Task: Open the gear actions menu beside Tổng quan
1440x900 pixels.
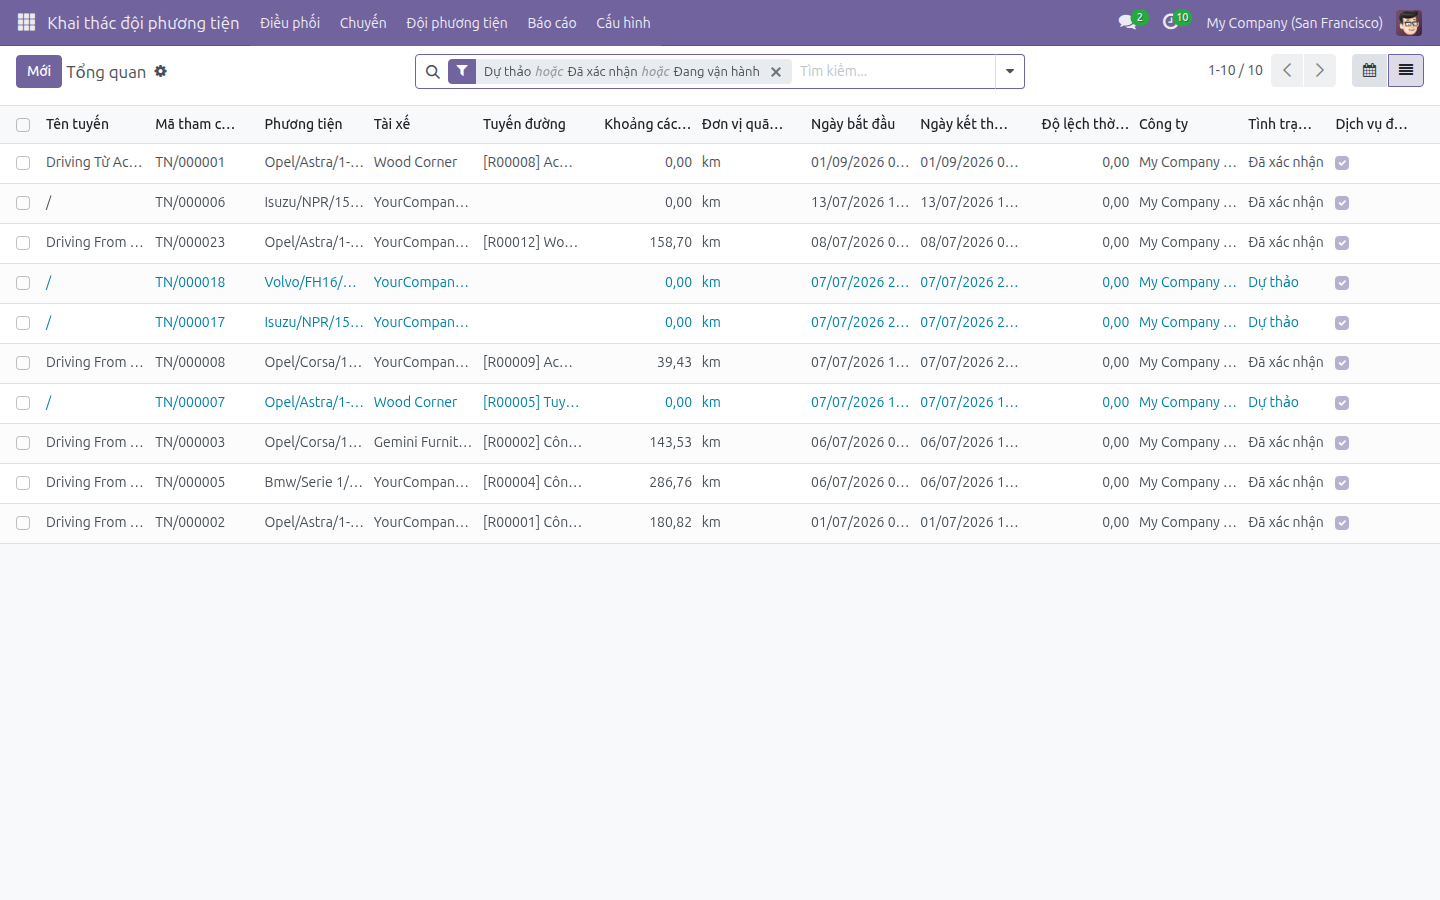Action: click(x=161, y=71)
